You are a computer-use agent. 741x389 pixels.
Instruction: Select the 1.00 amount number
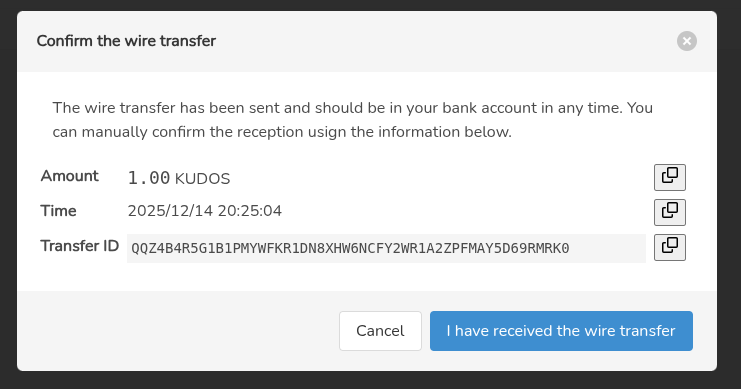tap(149, 178)
